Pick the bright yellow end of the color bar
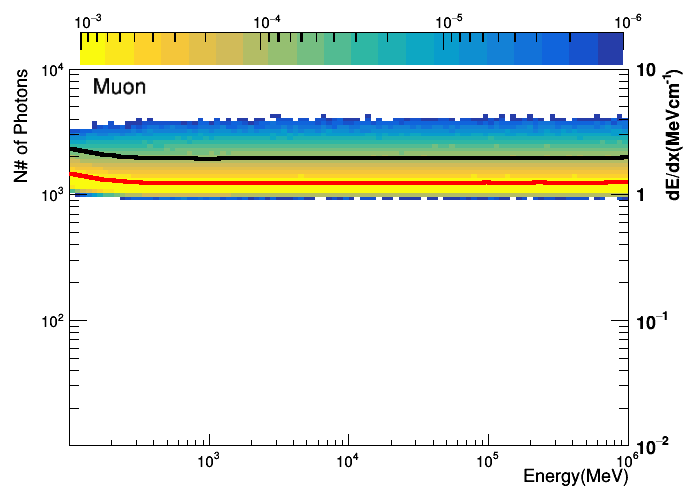685x491 pixels. click(93, 49)
